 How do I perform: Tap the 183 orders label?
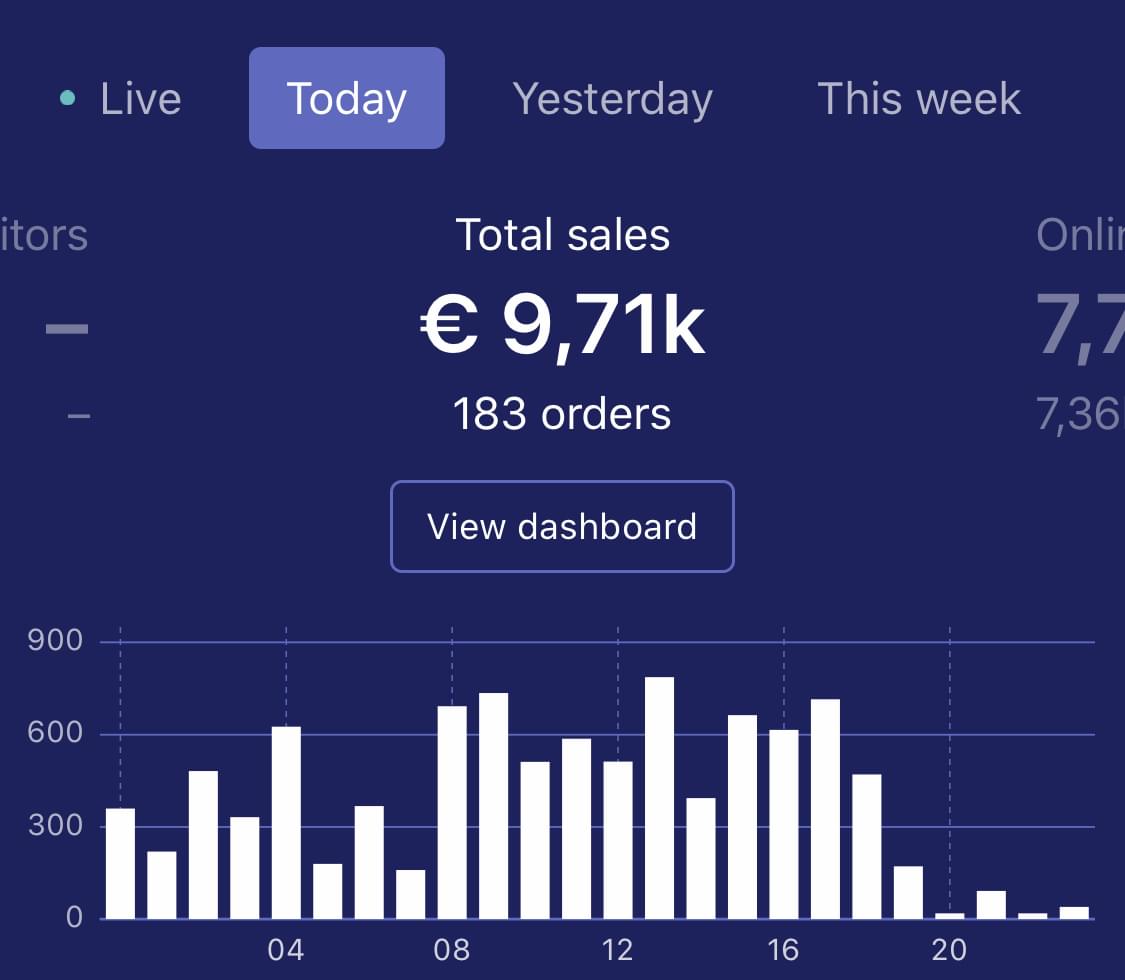(x=562, y=414)
